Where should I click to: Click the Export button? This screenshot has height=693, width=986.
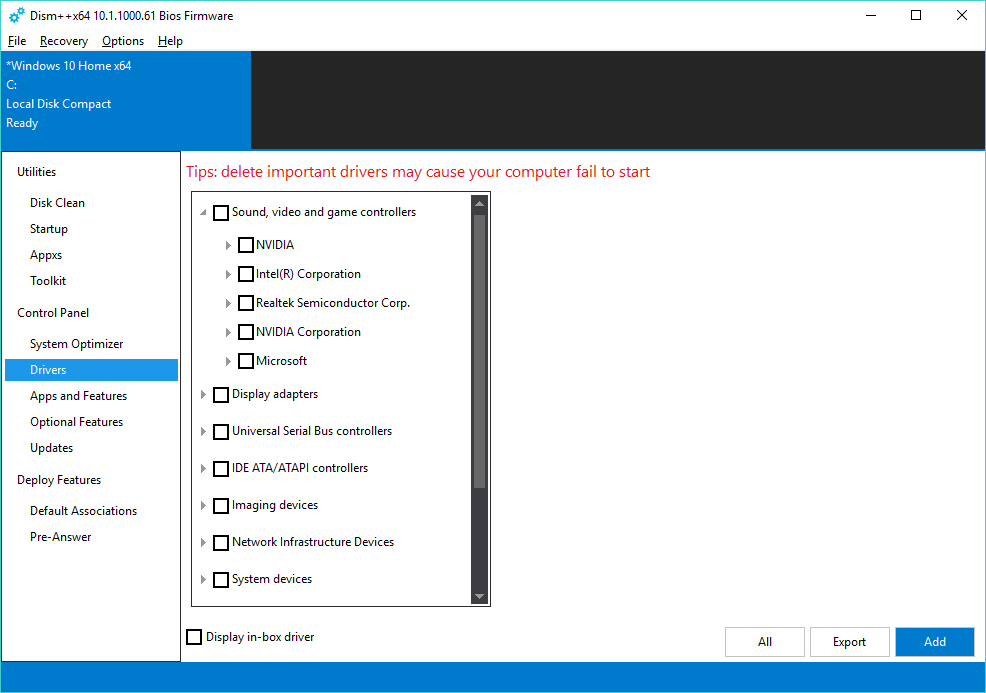(x=850, y=641)
